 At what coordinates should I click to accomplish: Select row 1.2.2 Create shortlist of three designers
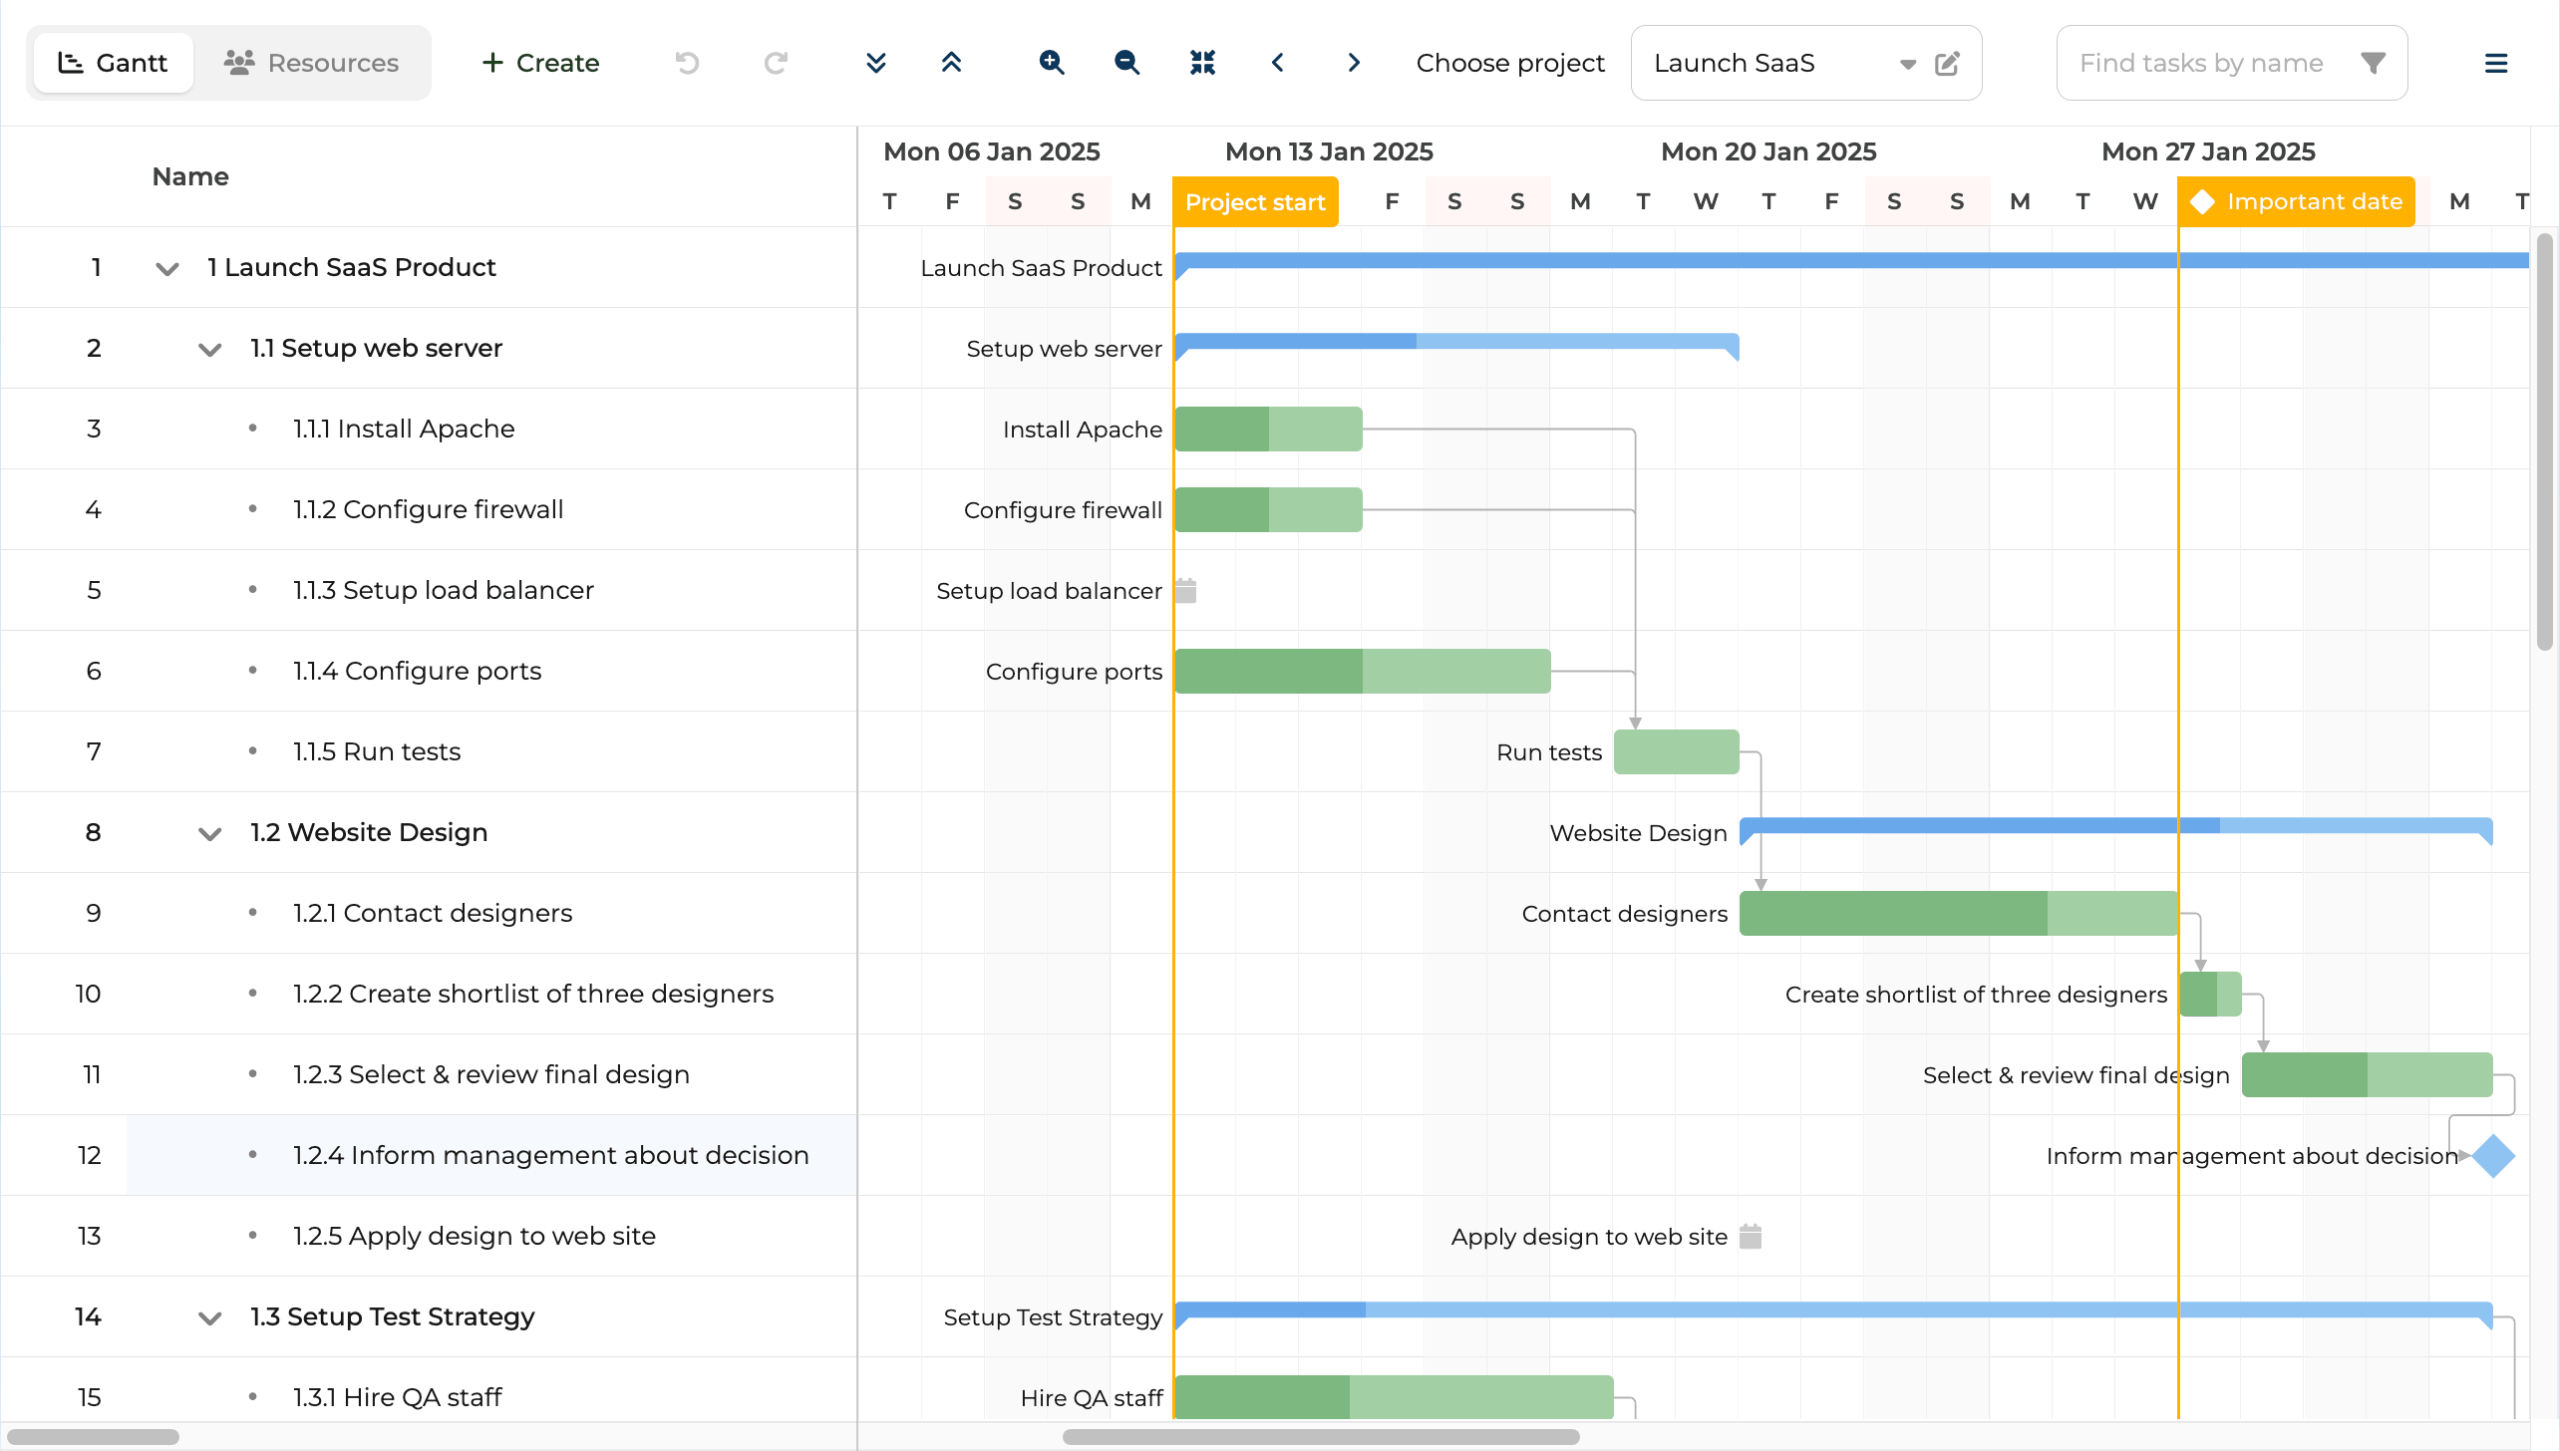click(428, 994)
